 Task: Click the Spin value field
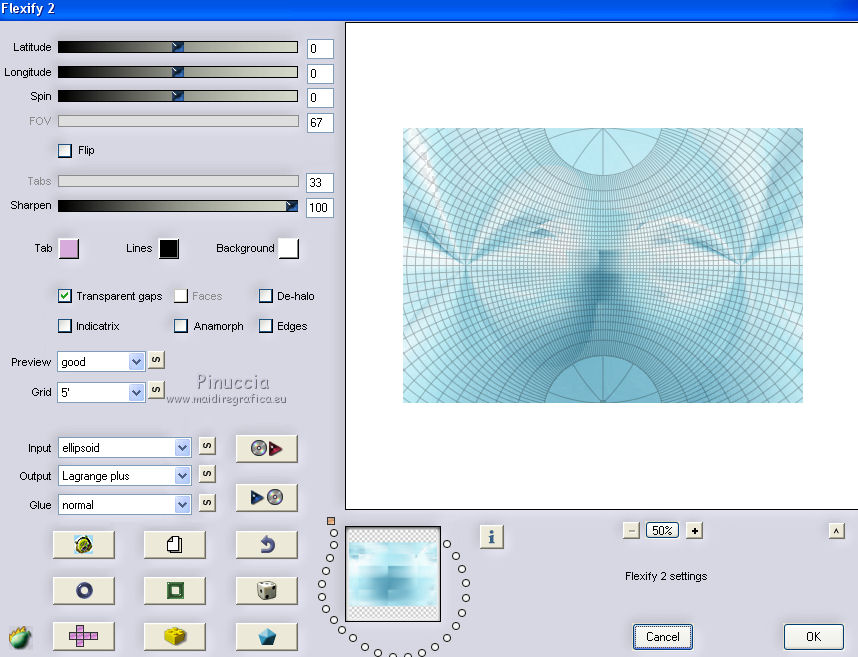point(320,98)
